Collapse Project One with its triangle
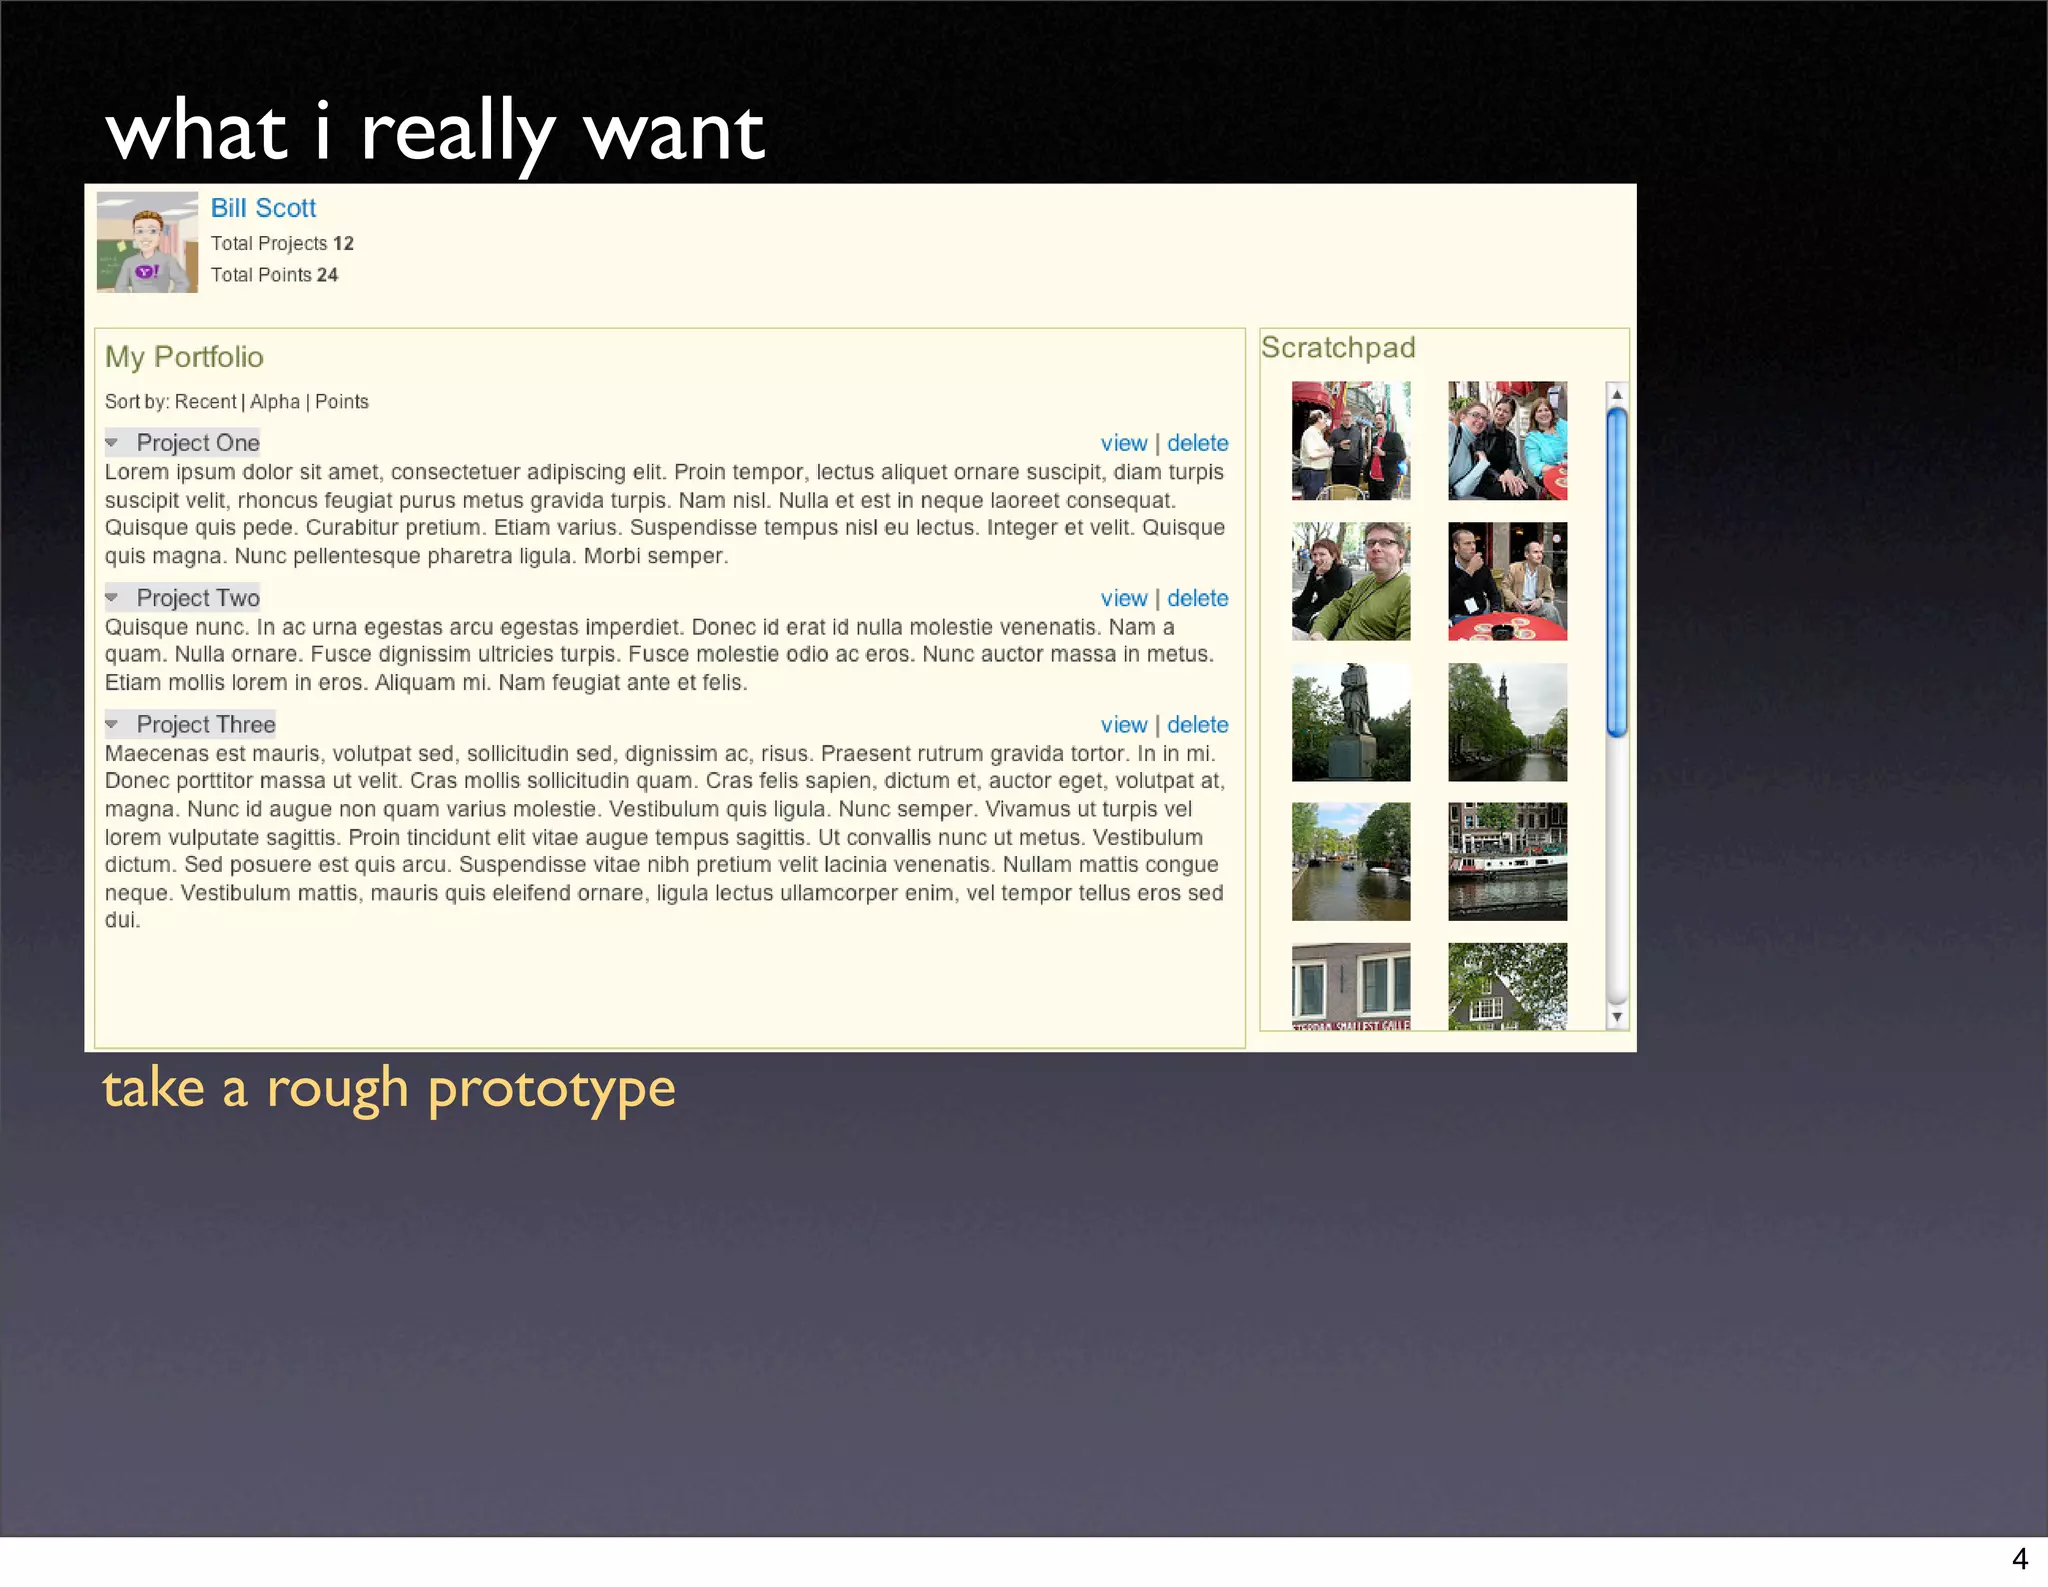The width and height of the screenshot is (2048, 1587). 112,442
